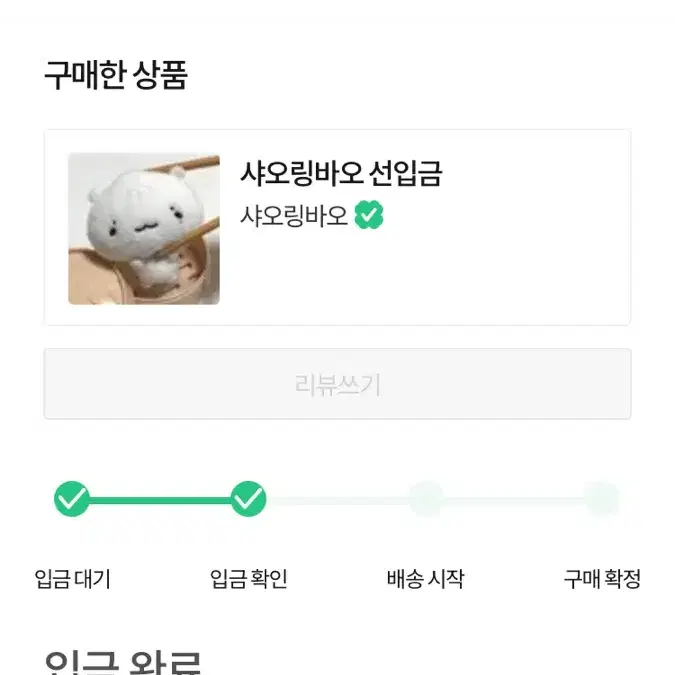Screen dimensions: 675x675
Task: Click the second green check step circle
Action: 248,499
